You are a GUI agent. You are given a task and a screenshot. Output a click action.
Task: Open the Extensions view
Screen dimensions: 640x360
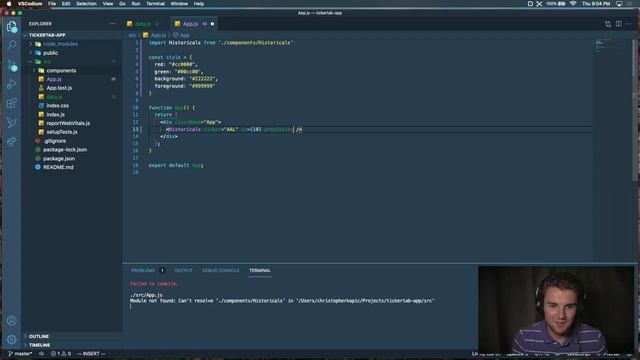[x=11, y=103]
